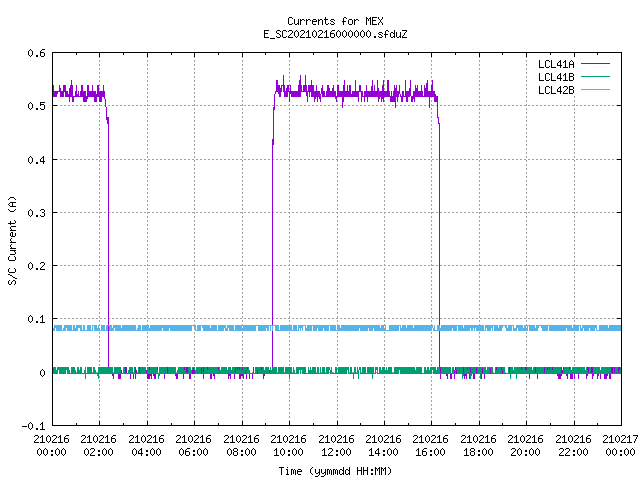Click the y-axis tick value 0.6
640x480 pixels.
coord(36,53)
